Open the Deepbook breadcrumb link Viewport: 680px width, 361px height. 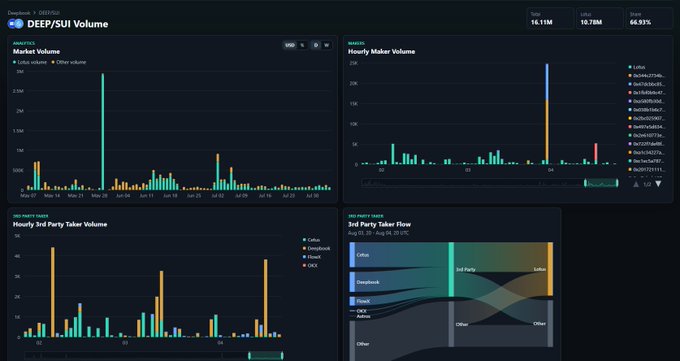(19, 13)
